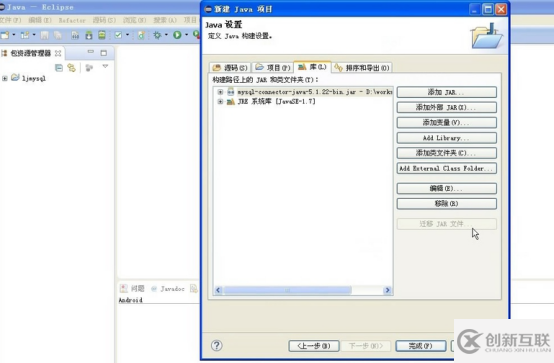This screenshot has width=554, height=363.
Task: Open the Run dropdown arrow in toolbar
Action: 186,35
